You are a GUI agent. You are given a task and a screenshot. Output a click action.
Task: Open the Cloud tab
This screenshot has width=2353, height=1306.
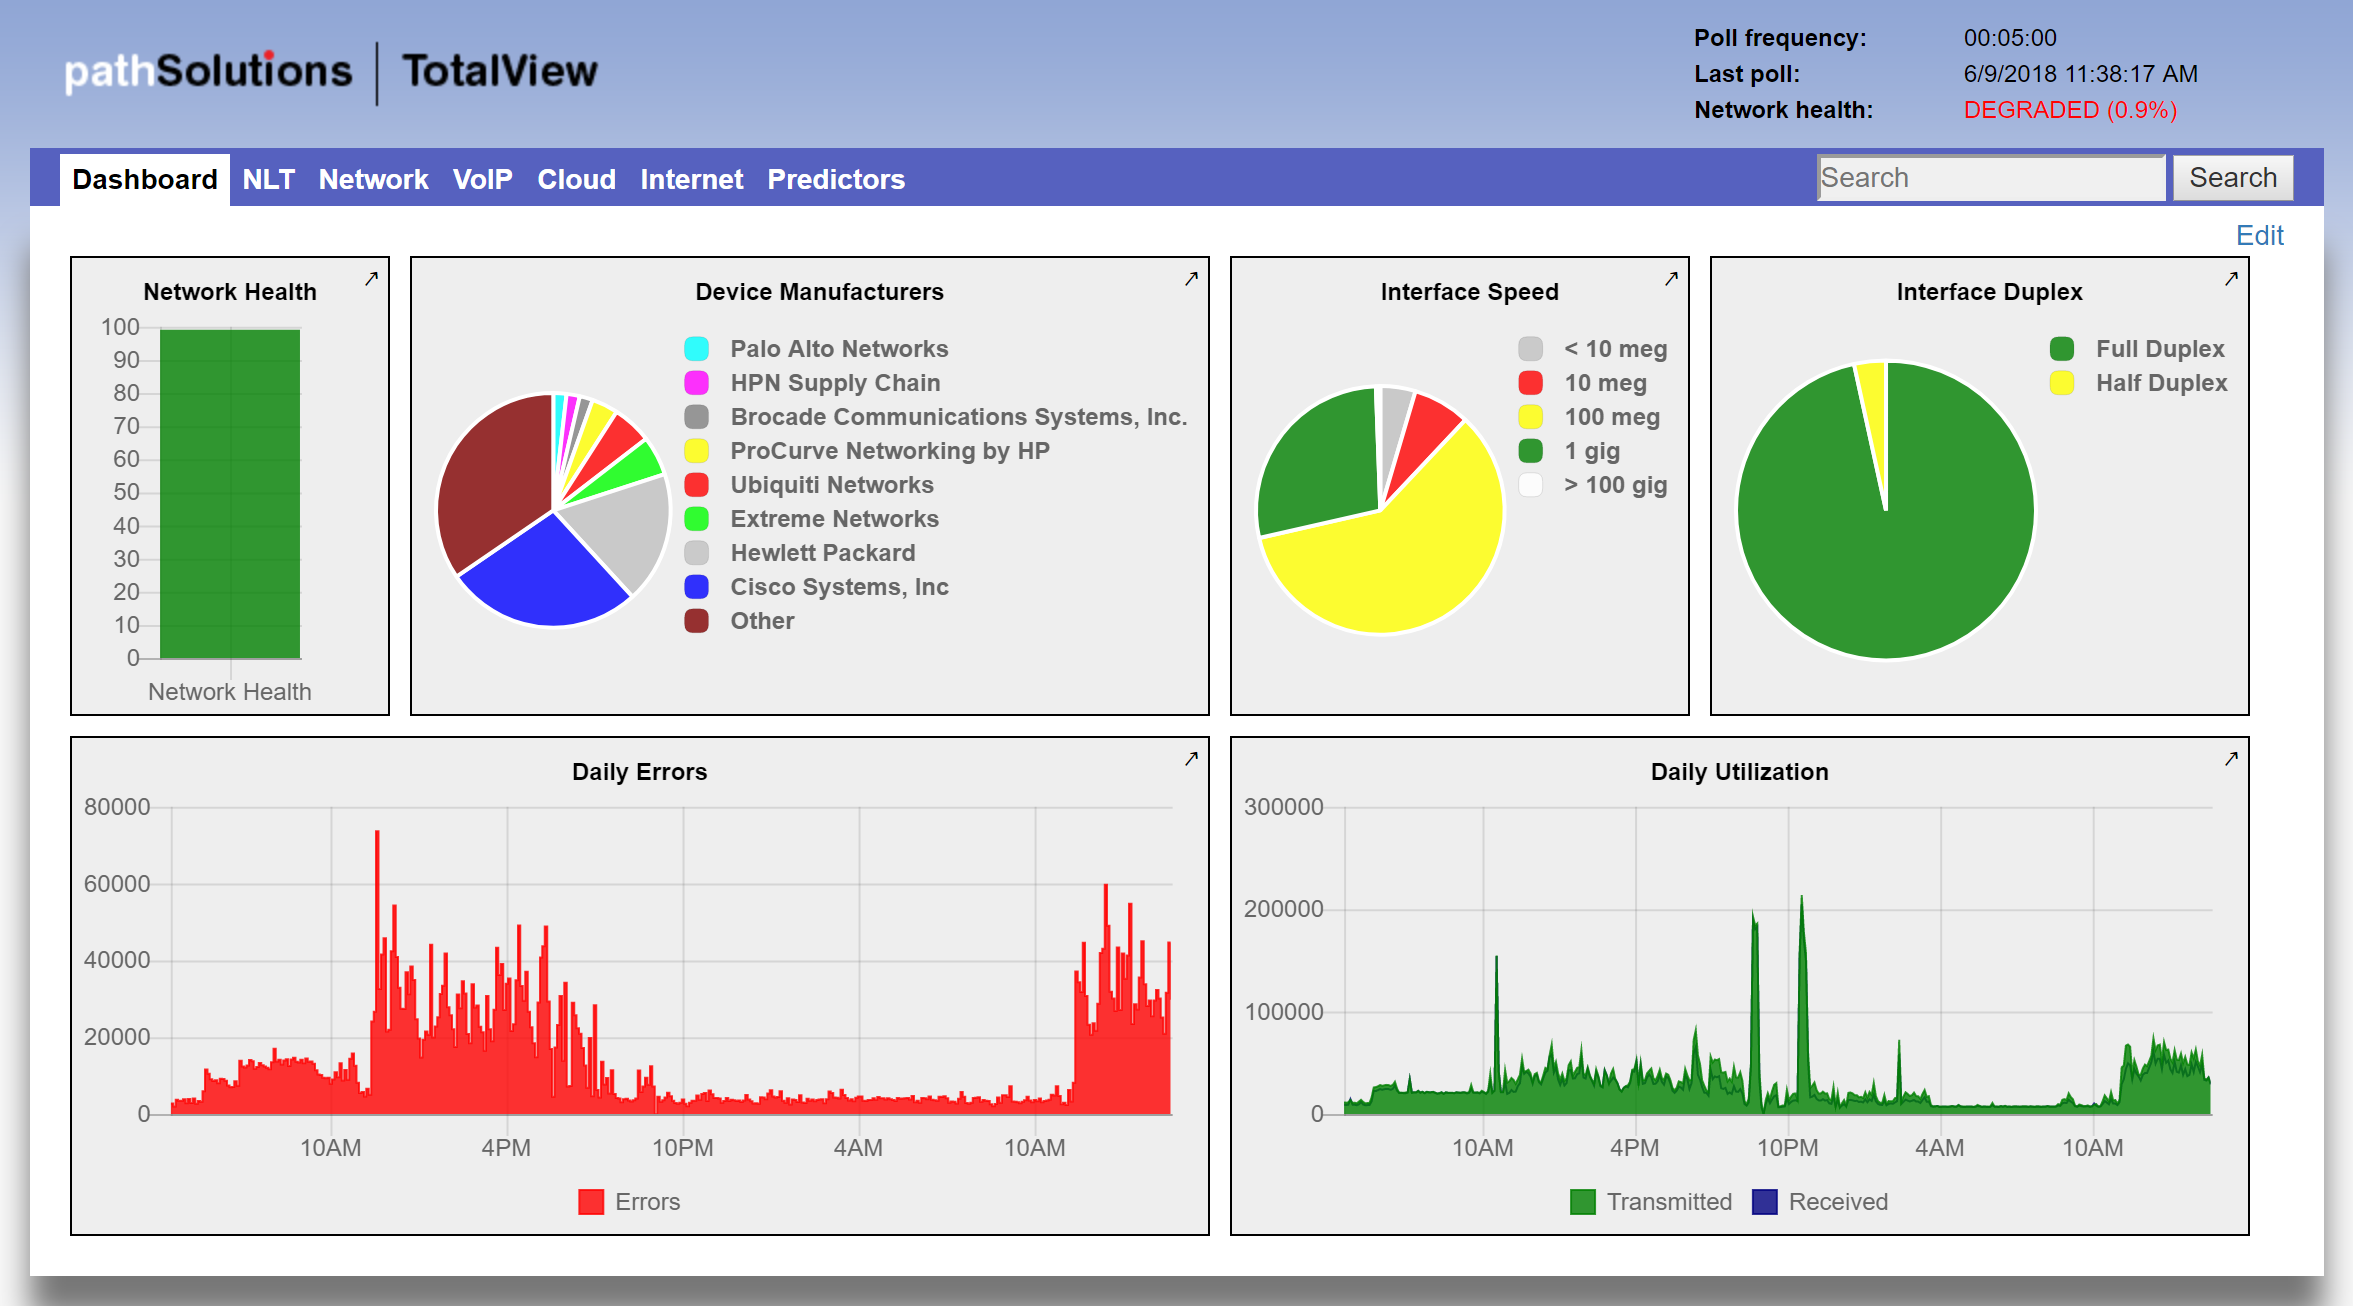click(x=576, y=179)
